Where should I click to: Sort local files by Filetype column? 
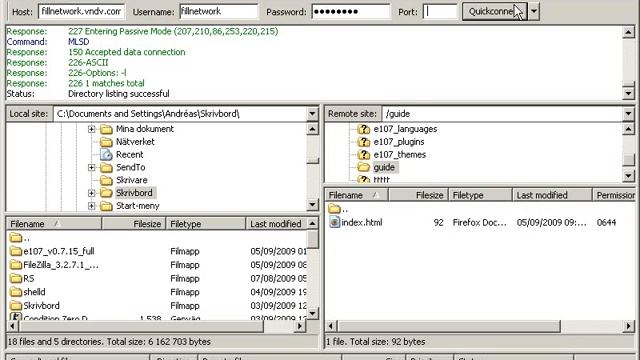click(x=206, y=224)
